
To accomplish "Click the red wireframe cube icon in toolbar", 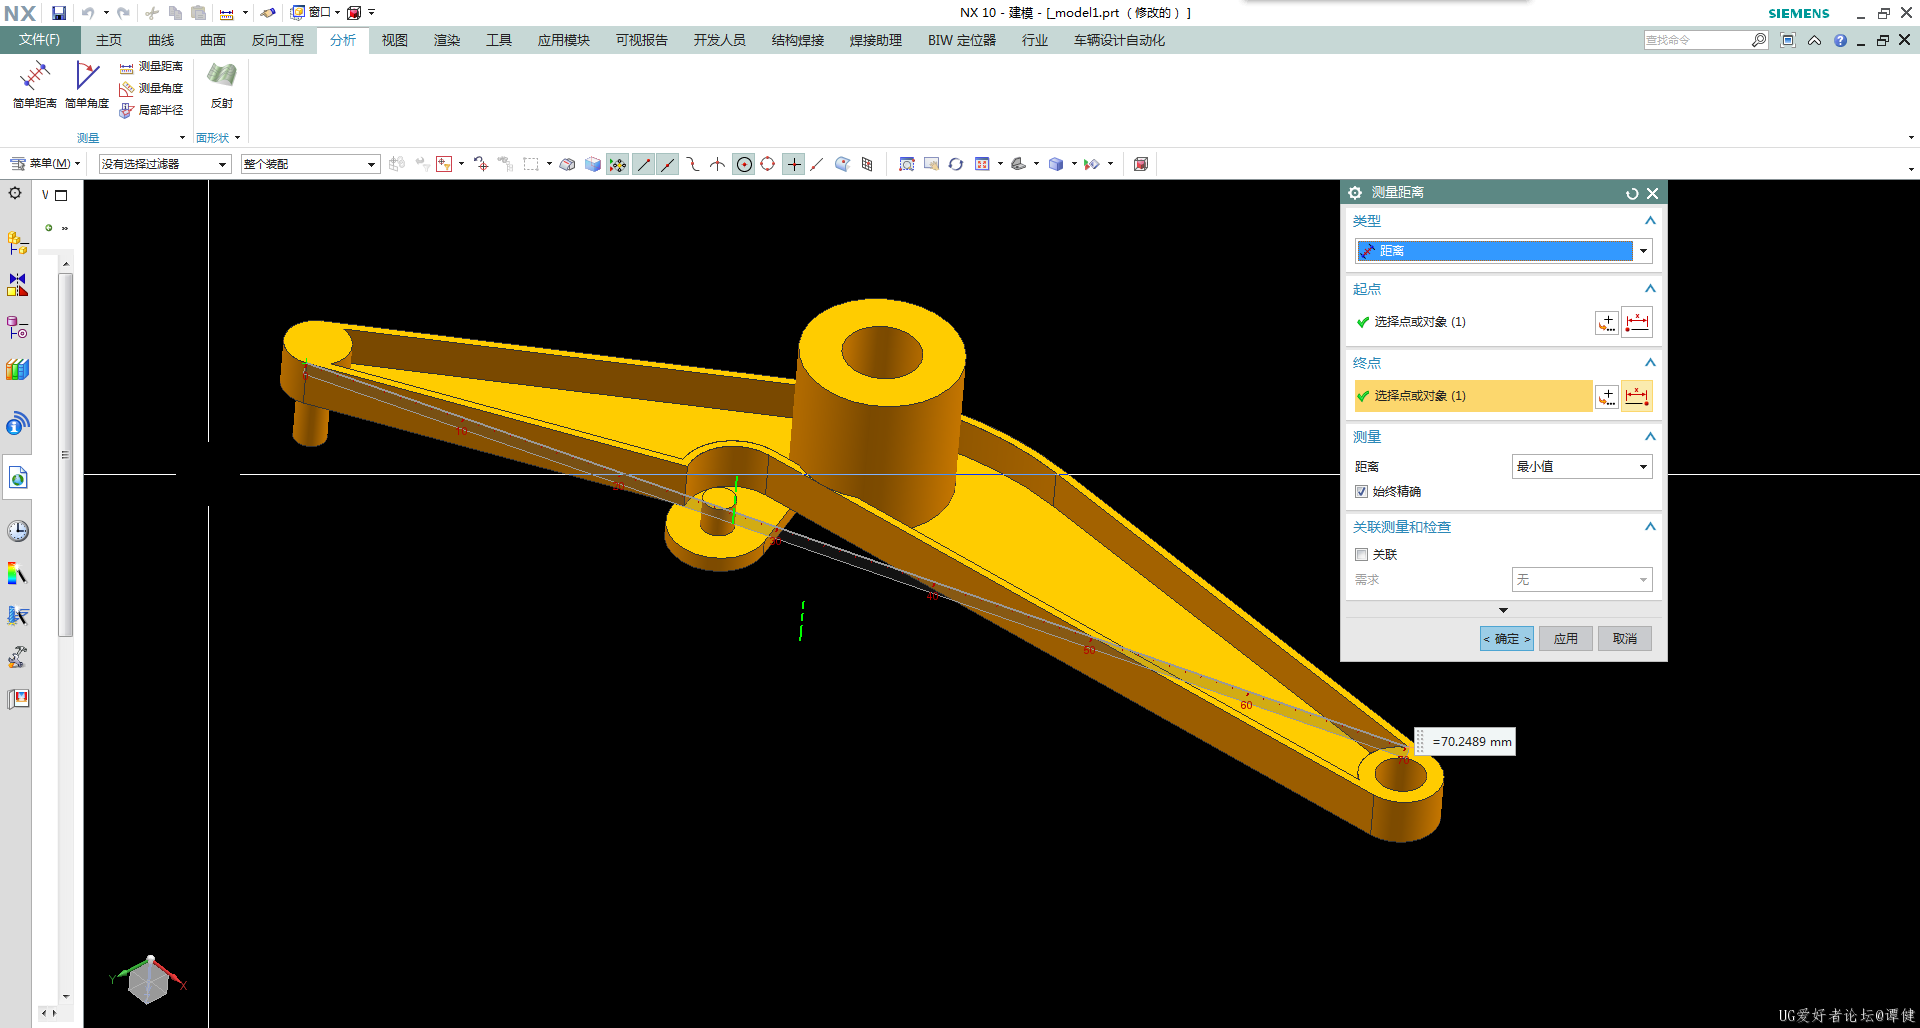I will click(1141, 164).
